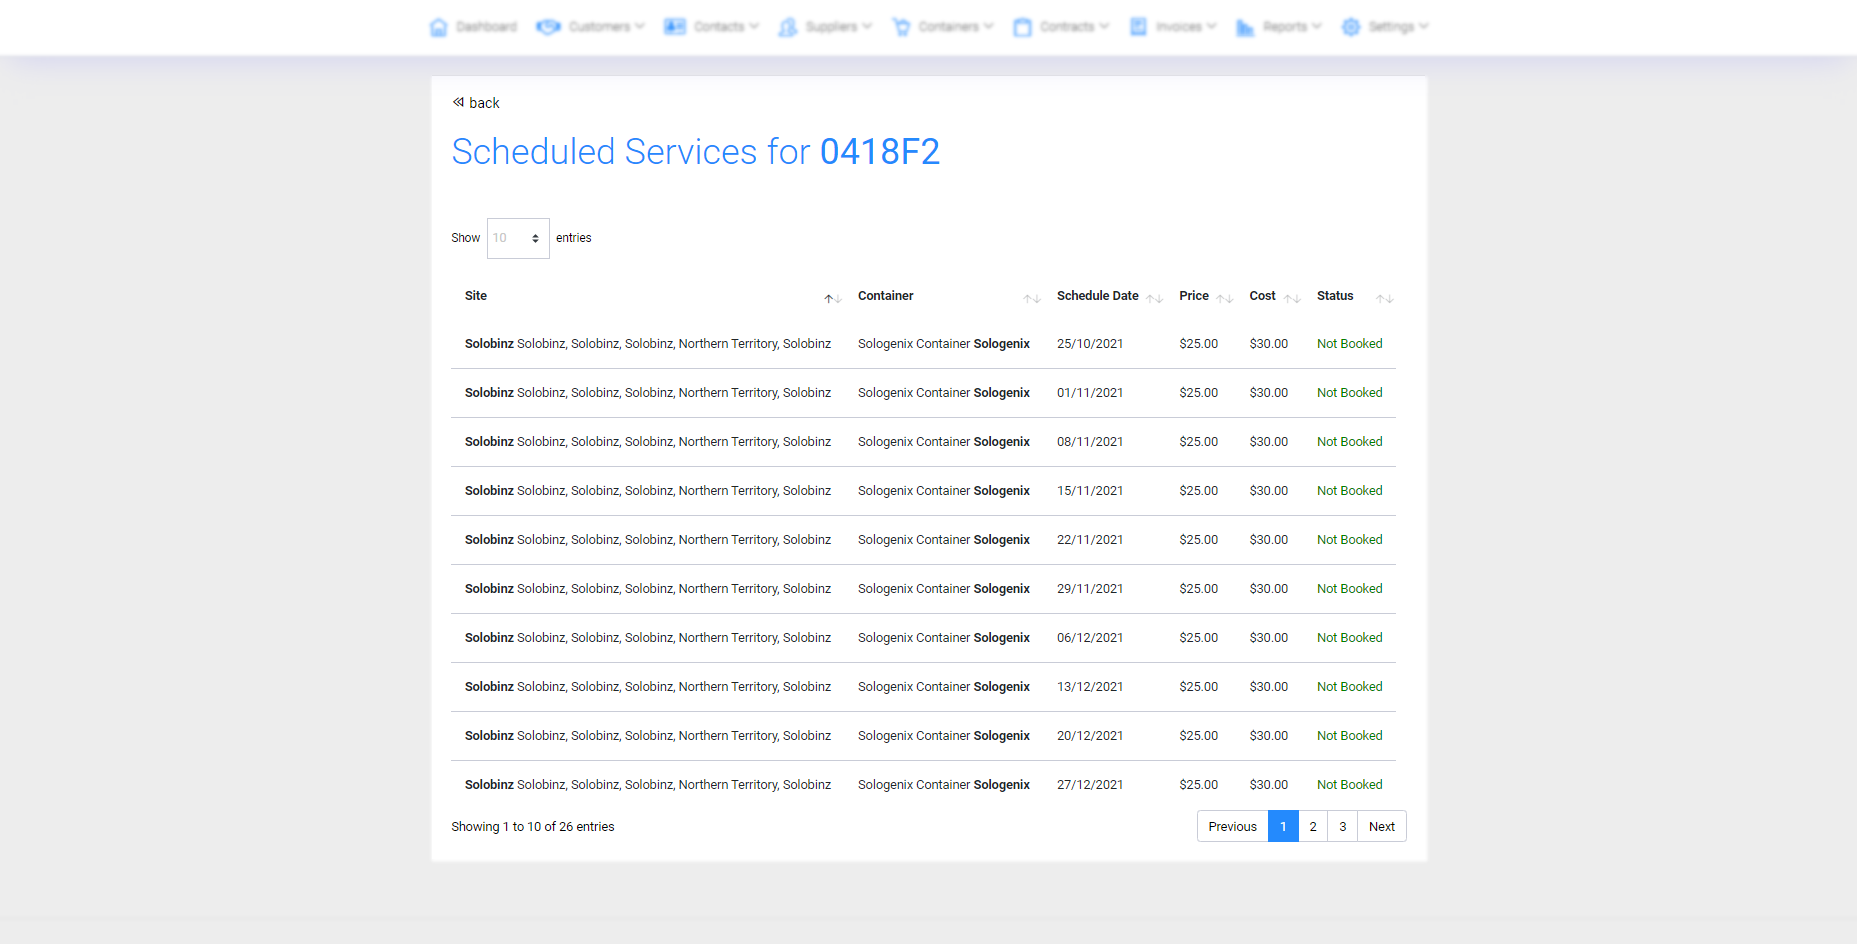Sort table by Site column
This screenshot has height=944, width=1857.
pyautogui.click(x=476, y=296)
